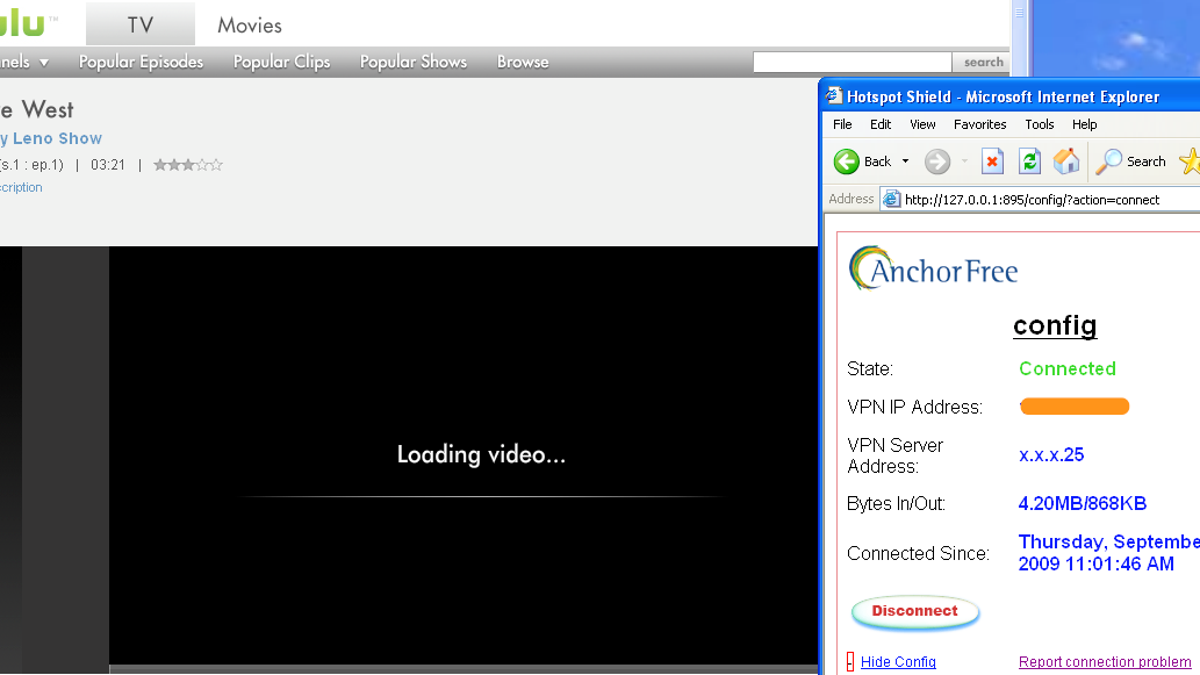The height and width of the screenshot is (675, 1200).
Task: Click the Hotspot Shield window title bar
Action: (x=1012, y=97)
